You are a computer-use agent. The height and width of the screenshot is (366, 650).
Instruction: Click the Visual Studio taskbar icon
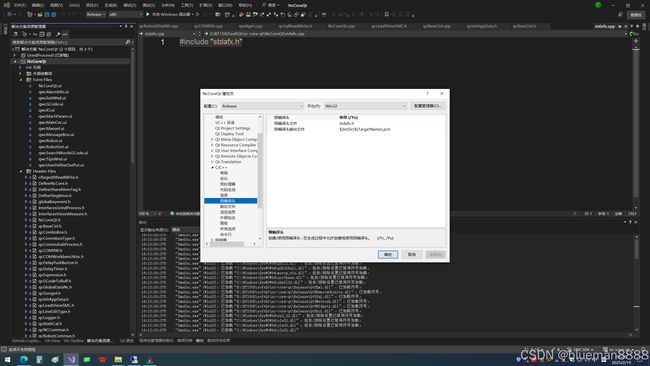[71, 359]
